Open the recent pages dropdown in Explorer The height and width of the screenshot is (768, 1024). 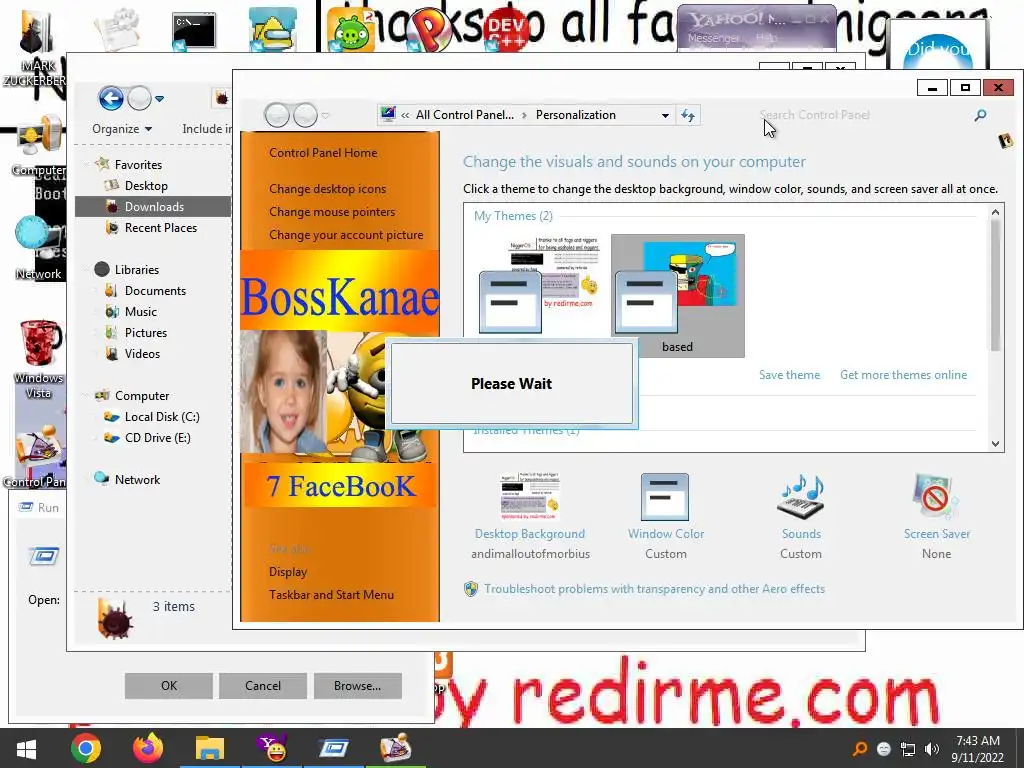point(159,99)
